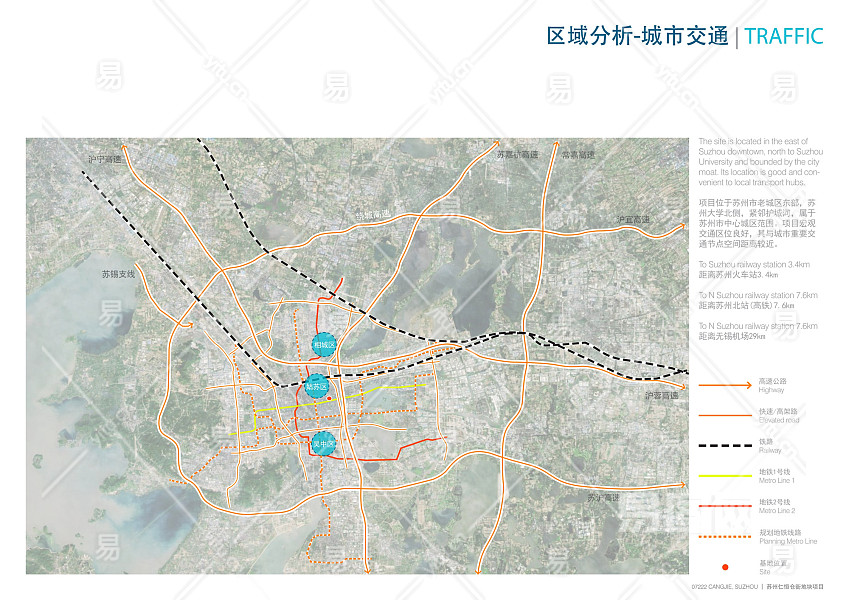Click the 沪宁高速 map label
Image resolution: width=849 pixels, height=600 pixels.
tap(105, 159)
